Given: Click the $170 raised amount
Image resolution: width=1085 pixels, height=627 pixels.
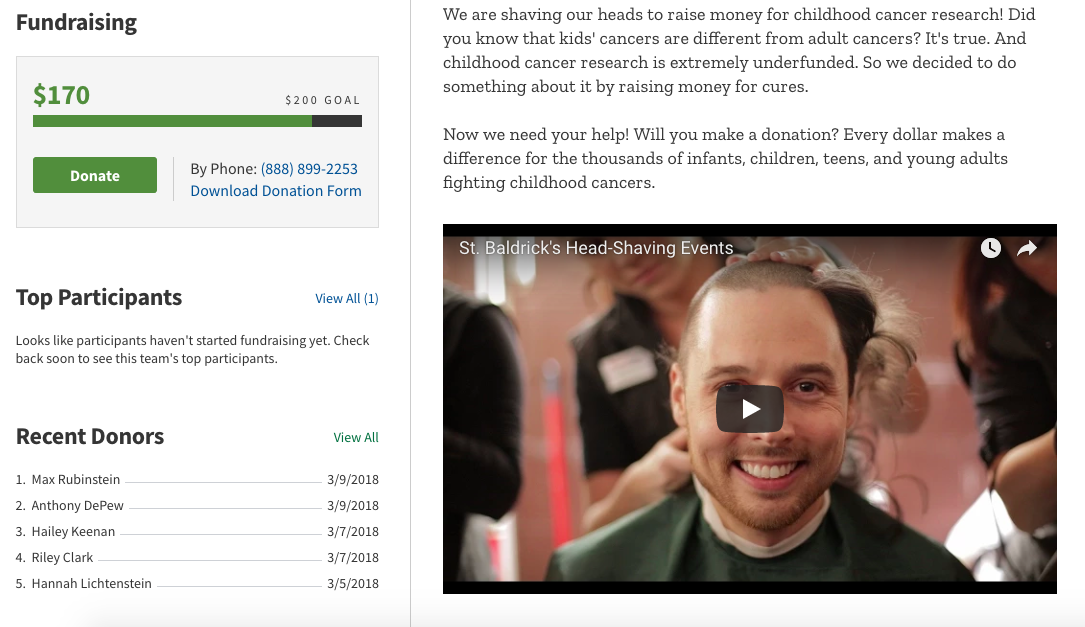Looking at the screenshot, I should [62, 95].
